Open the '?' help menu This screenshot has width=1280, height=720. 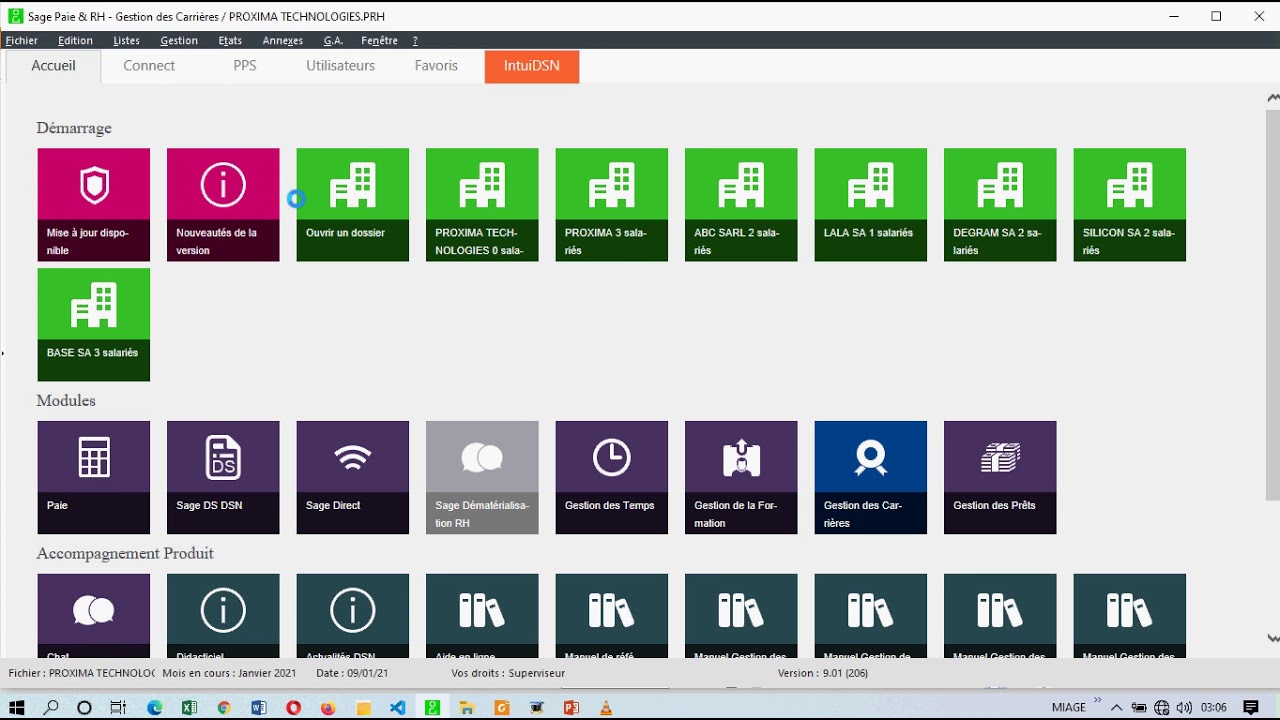pos(415,41)
